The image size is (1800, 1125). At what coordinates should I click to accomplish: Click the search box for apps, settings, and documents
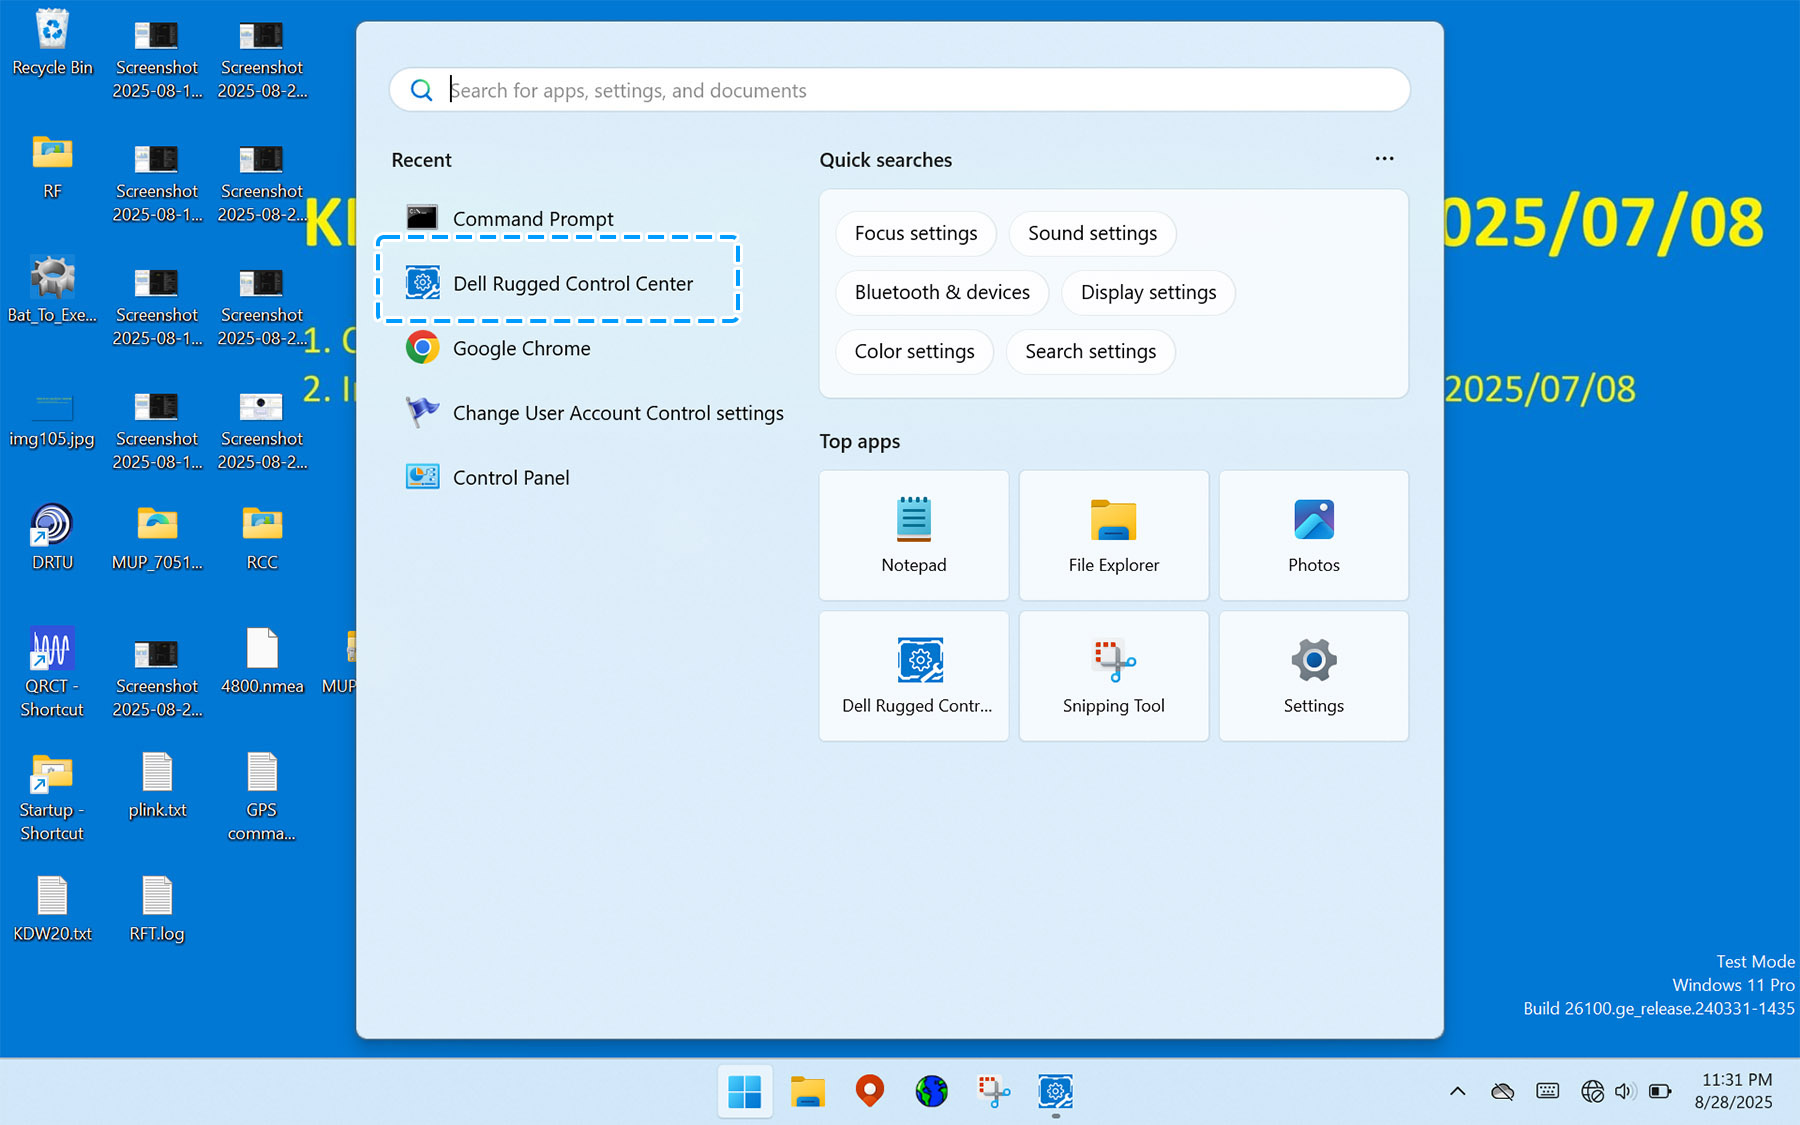pyautogui.click(x=899, y=90)
